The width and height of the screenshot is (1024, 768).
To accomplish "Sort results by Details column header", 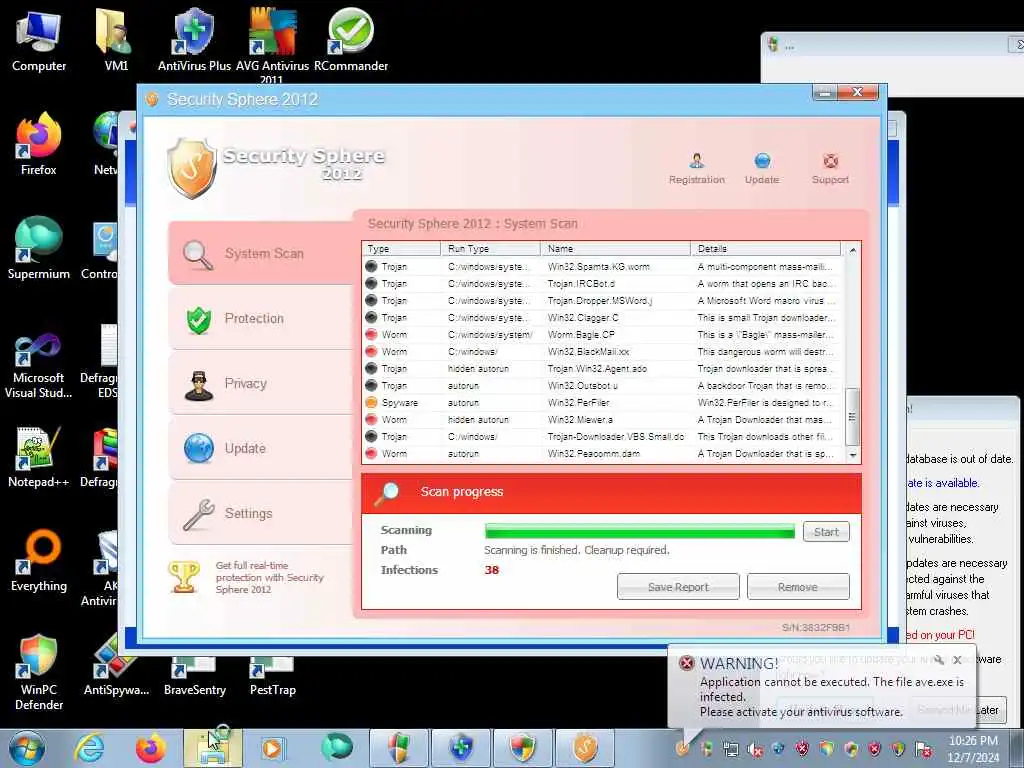I will pos(765,249).
